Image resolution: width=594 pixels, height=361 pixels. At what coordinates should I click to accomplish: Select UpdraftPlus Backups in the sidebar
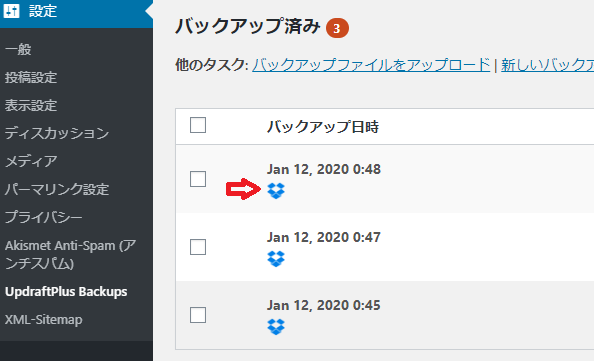point(66,292)
